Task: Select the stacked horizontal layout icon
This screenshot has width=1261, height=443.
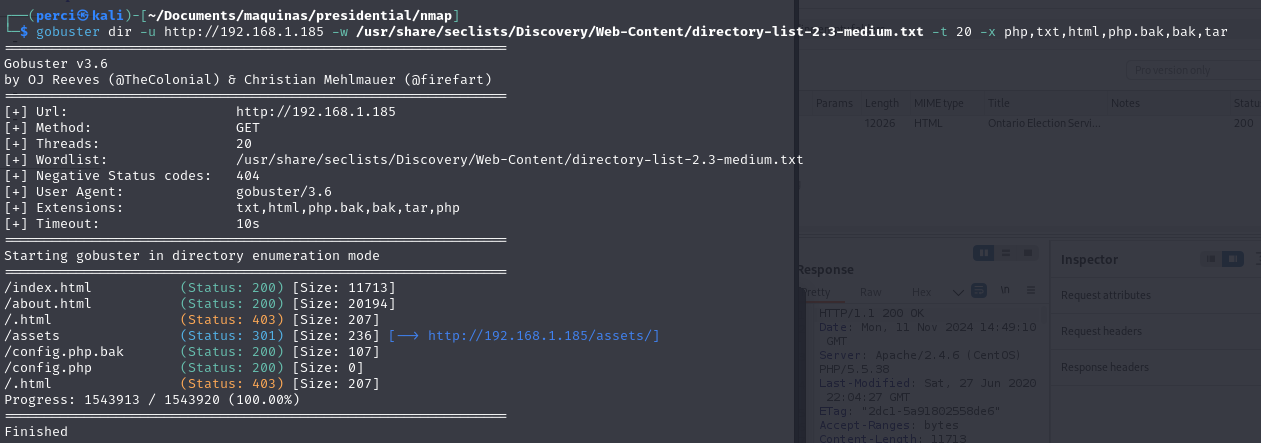Action: pyautogui.click(x=1006, y=253)
